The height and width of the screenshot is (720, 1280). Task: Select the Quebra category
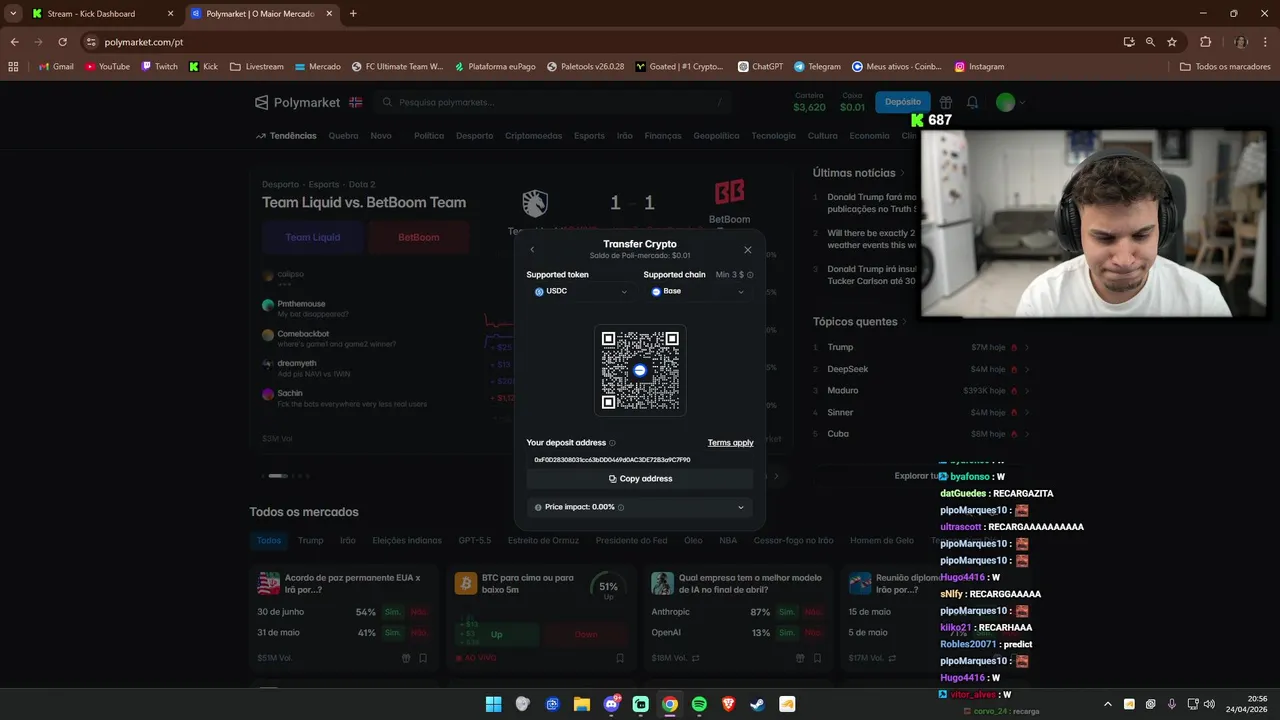[x=343, y=136]
